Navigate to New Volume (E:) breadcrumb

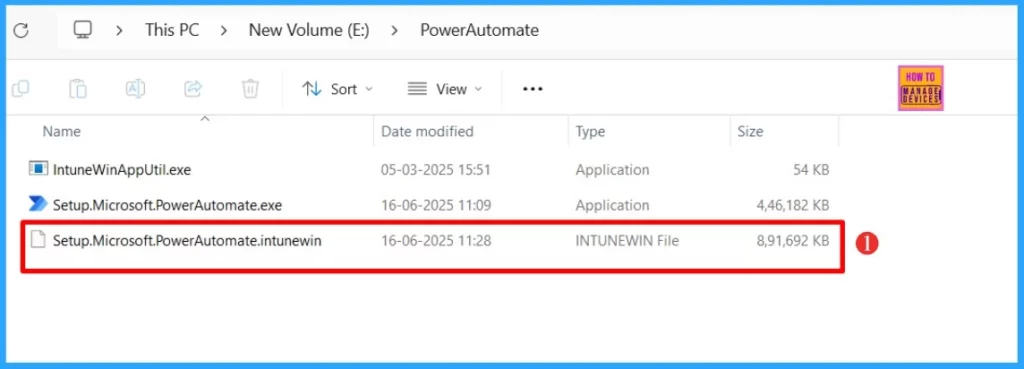tap(309, 30)
